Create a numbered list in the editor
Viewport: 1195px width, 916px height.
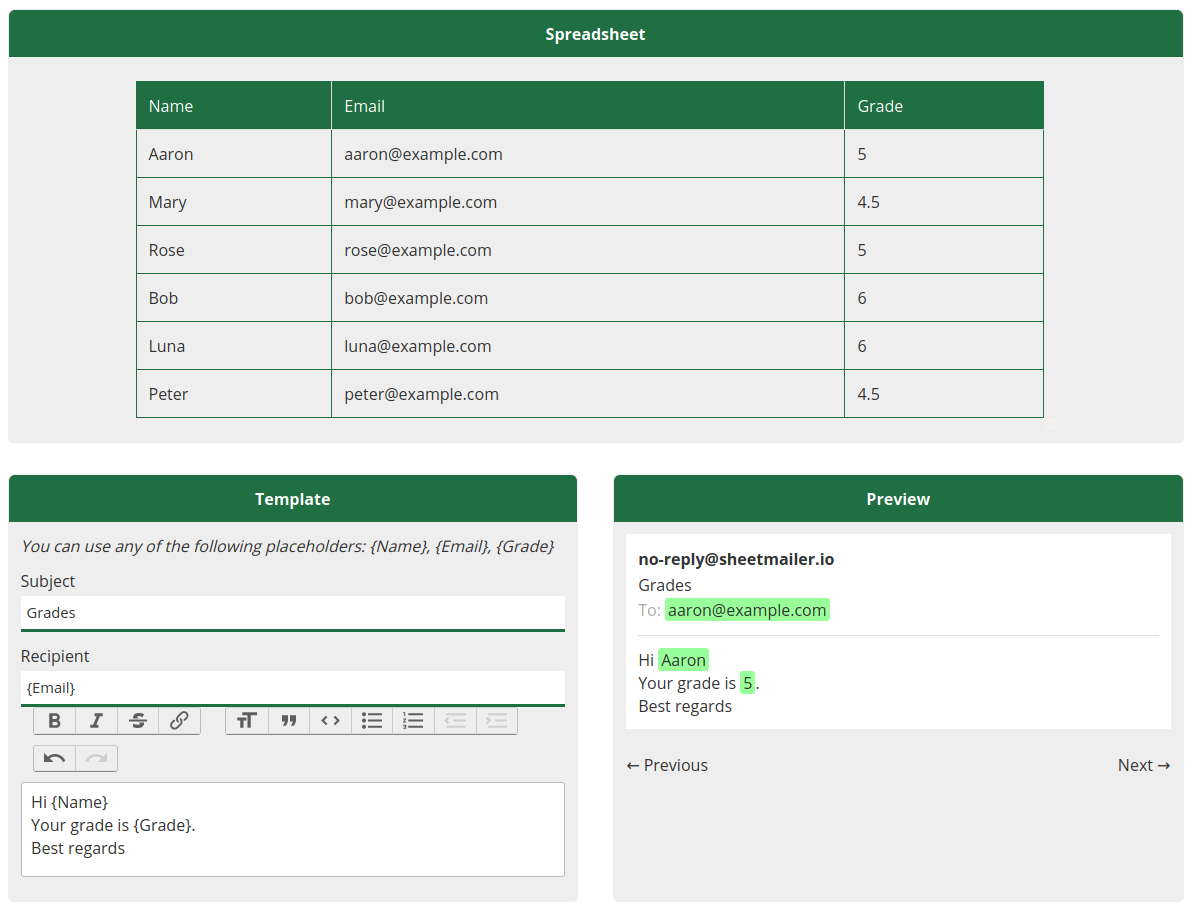click(413, 721)
